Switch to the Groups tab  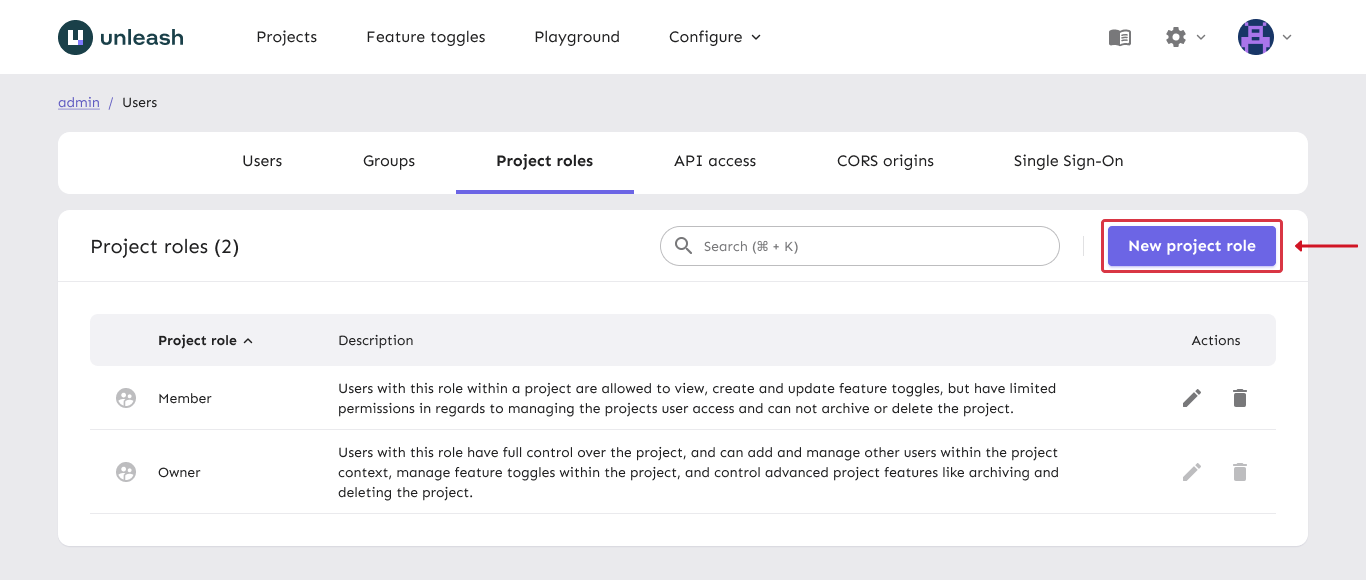[x=388, y=160]
